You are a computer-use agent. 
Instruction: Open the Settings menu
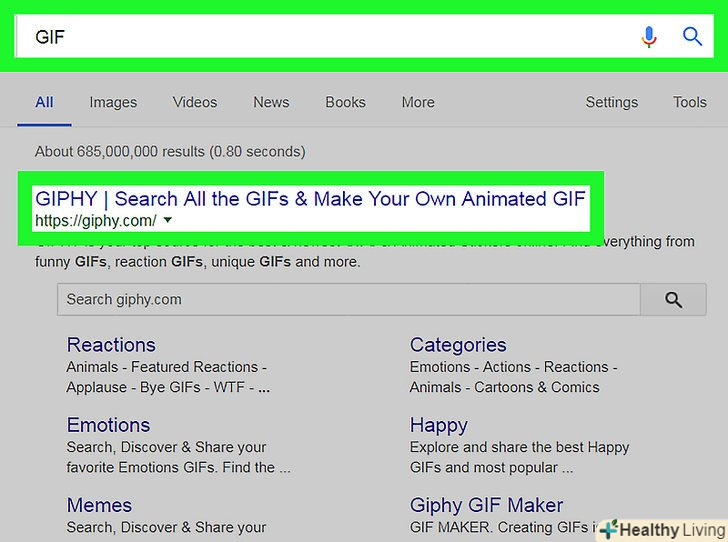[611, 102]
